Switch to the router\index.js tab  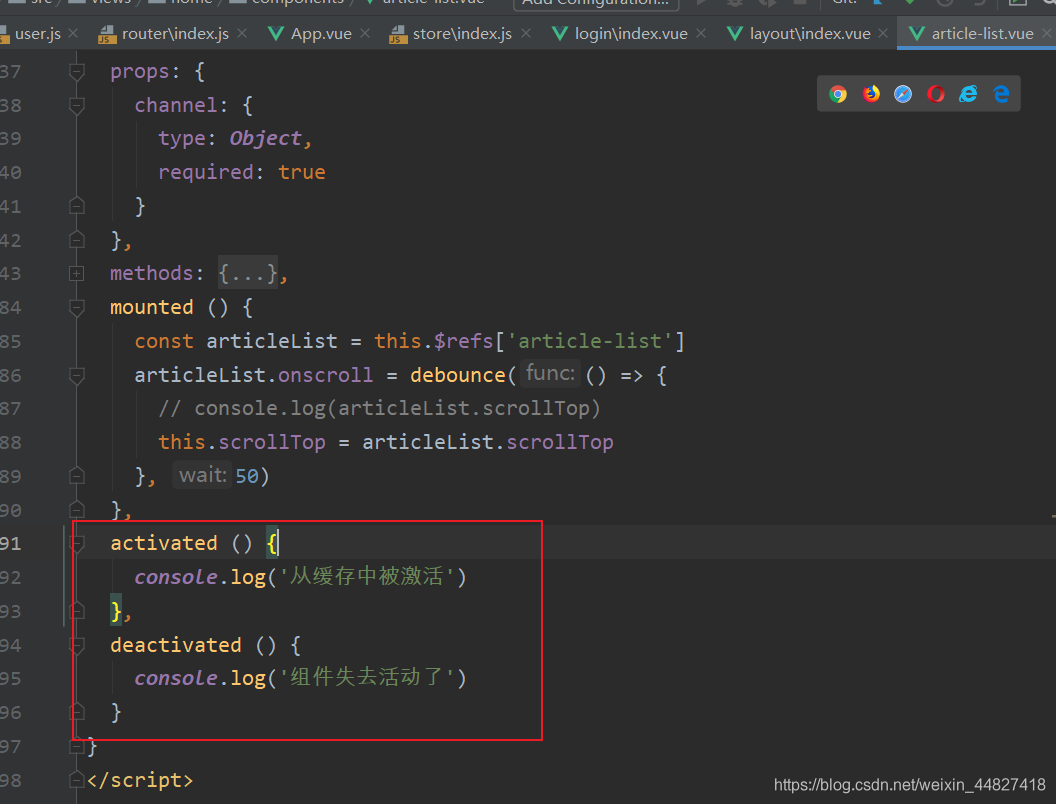(x=175, y=34)
